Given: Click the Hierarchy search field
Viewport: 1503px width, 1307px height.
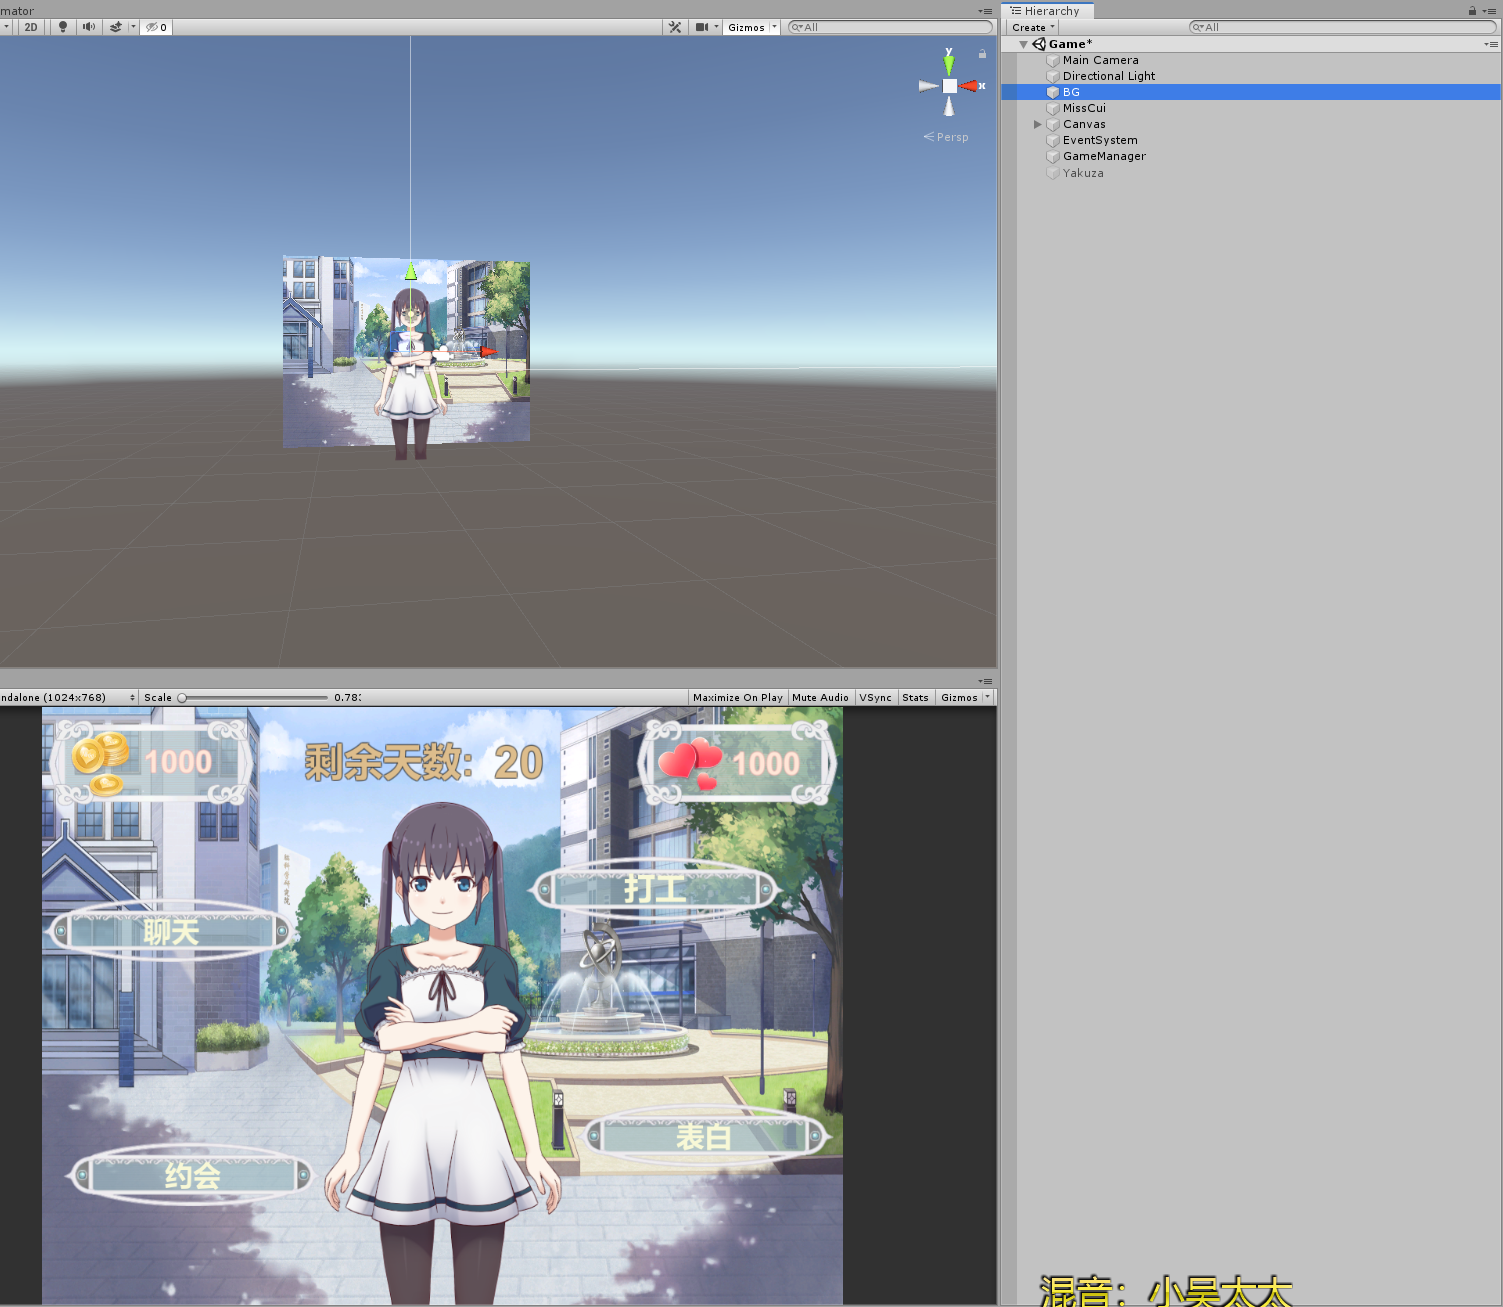Looking at the screenshot, I should pyautogui.click(x=1342, y=27).
